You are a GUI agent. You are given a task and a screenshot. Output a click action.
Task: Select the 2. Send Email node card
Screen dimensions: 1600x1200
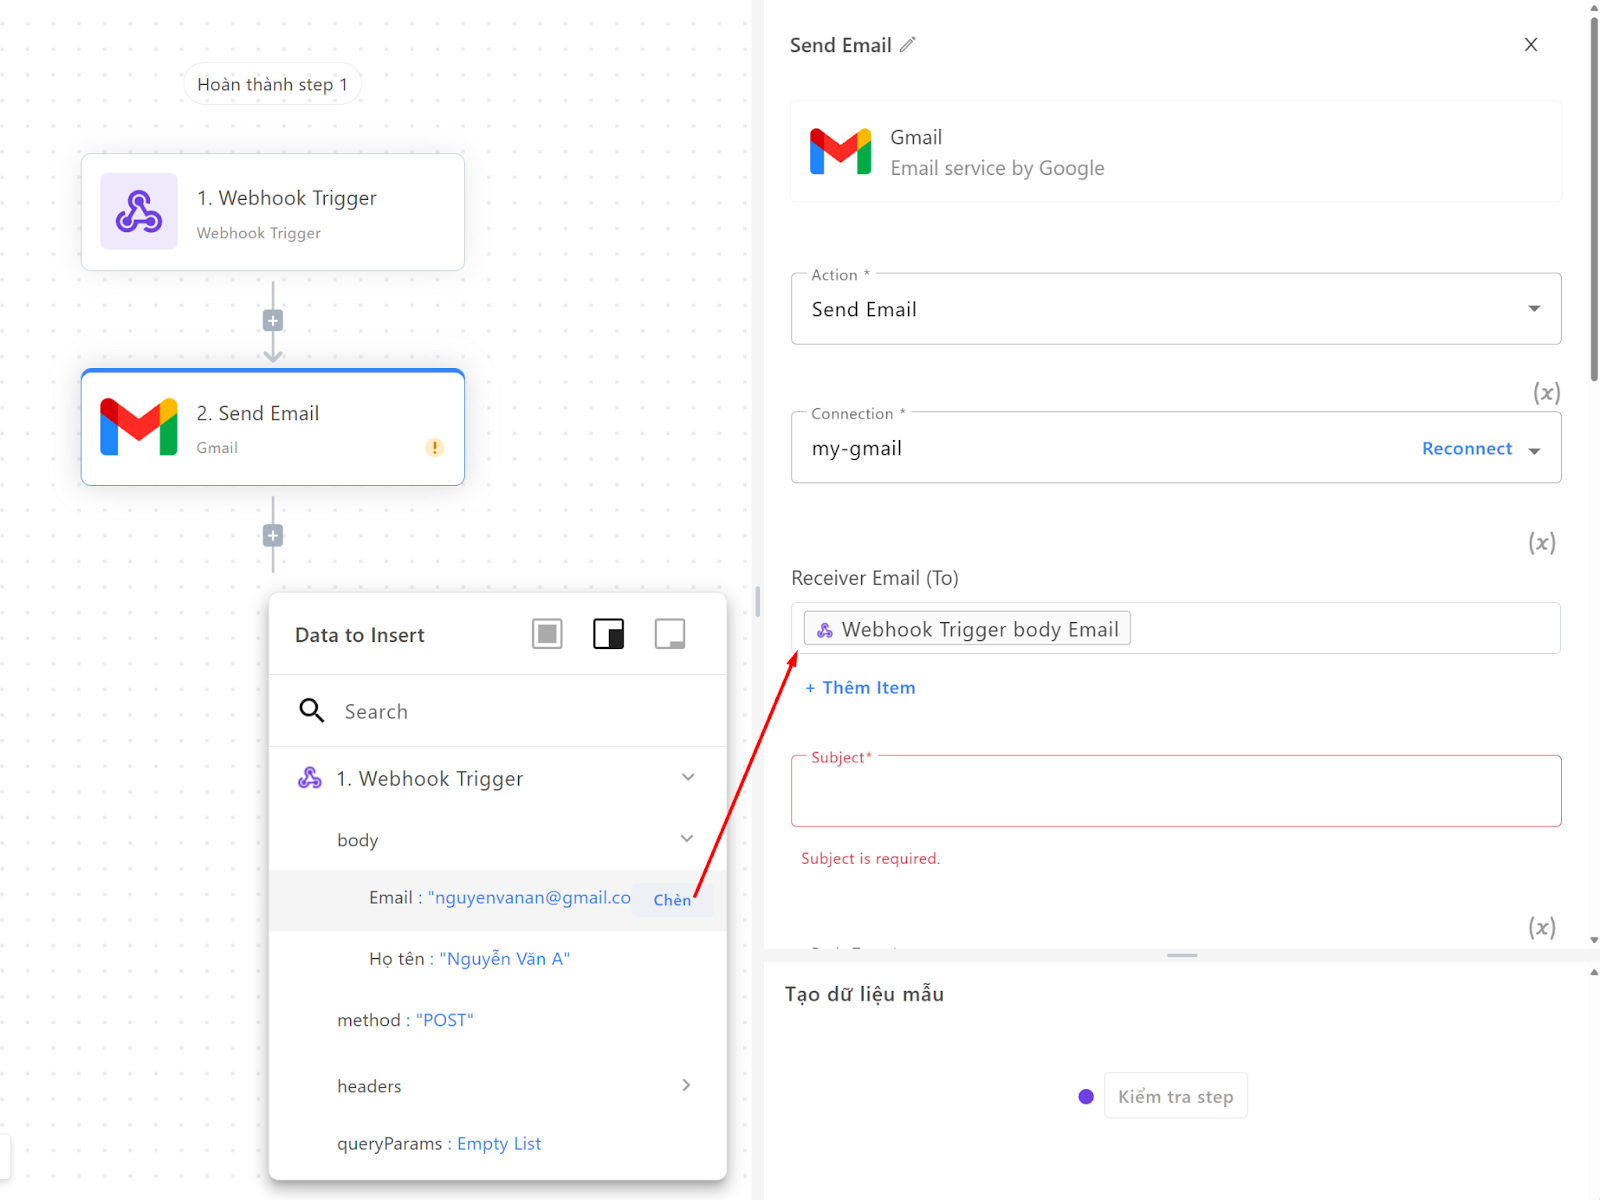(x=273, y=427)
